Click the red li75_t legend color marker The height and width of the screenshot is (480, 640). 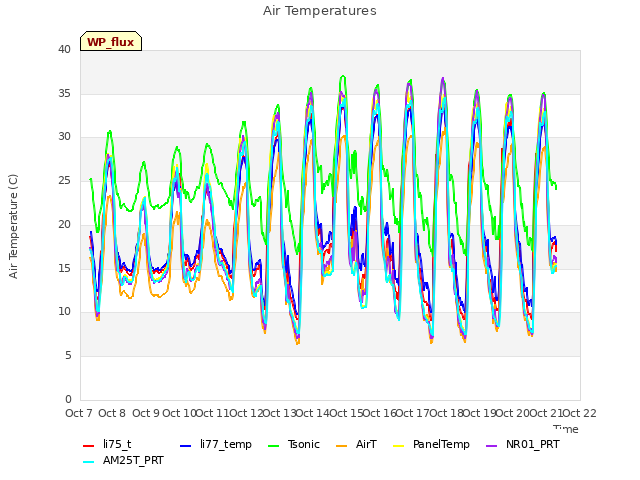(89, 446)
